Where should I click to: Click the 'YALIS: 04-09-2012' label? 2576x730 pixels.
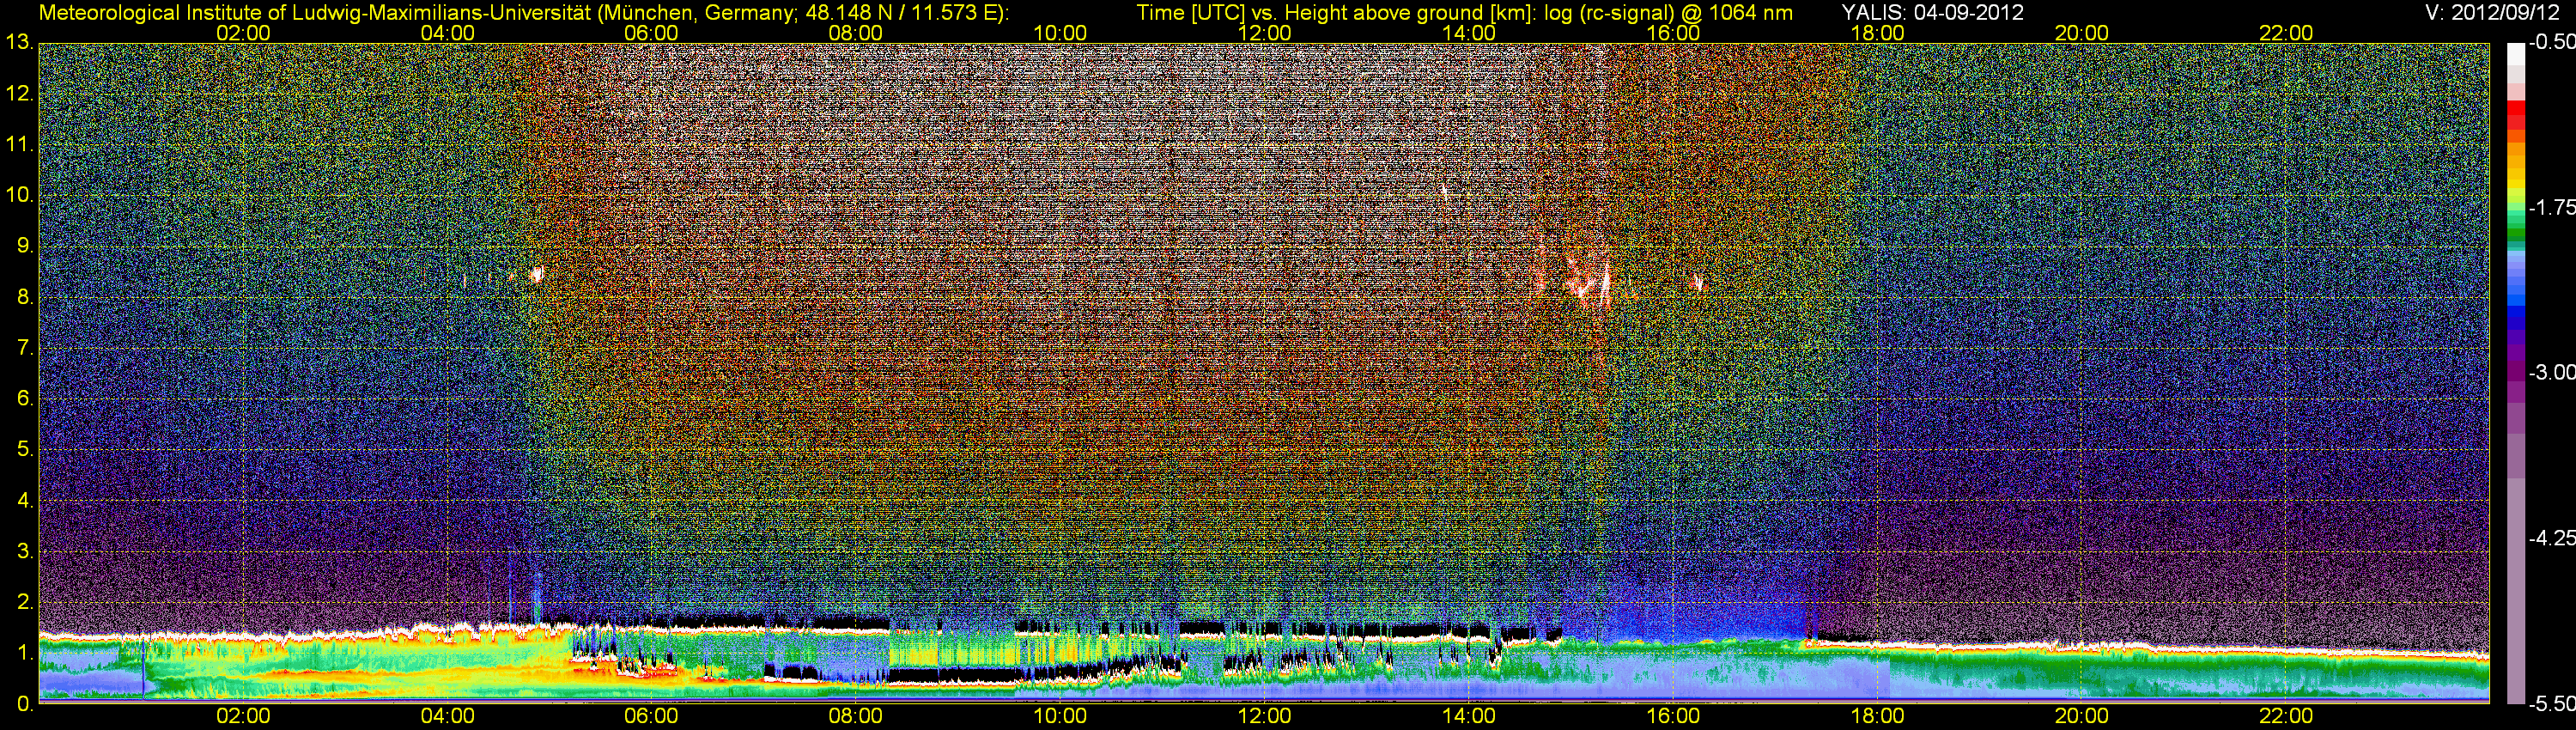coord(1932,13)
